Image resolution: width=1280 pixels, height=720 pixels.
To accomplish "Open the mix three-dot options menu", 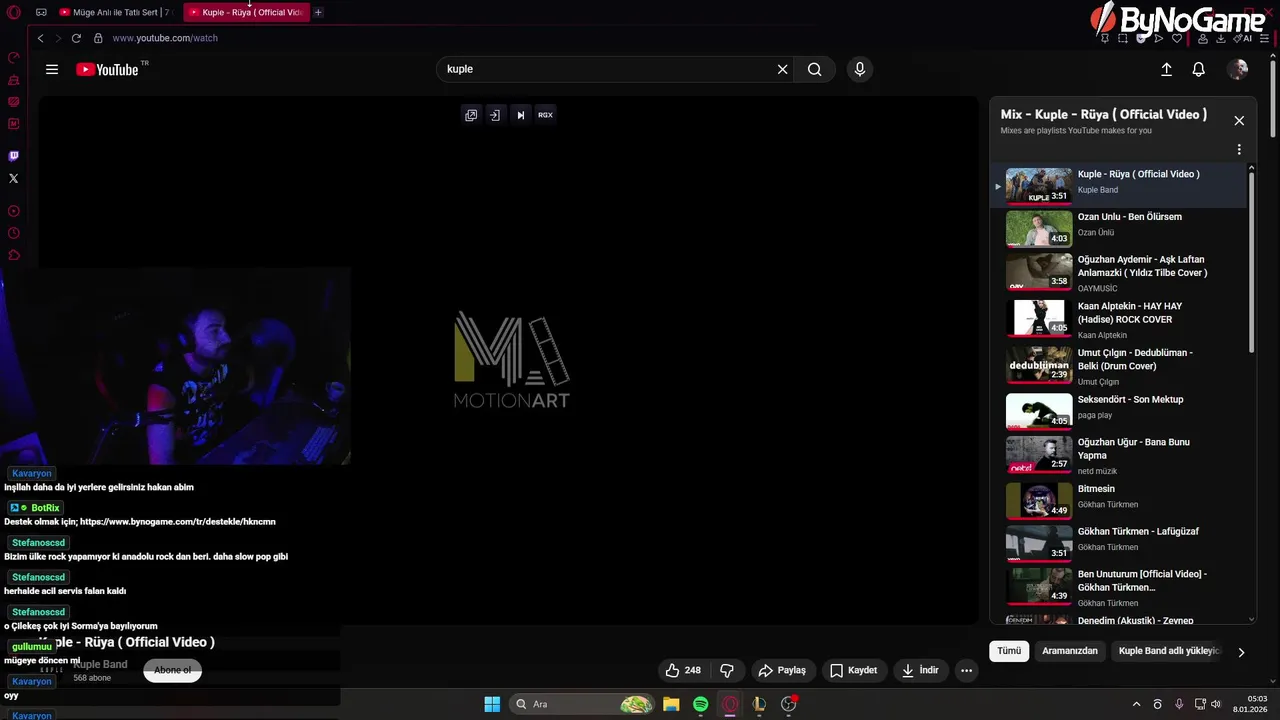I will pos(1239,149).
